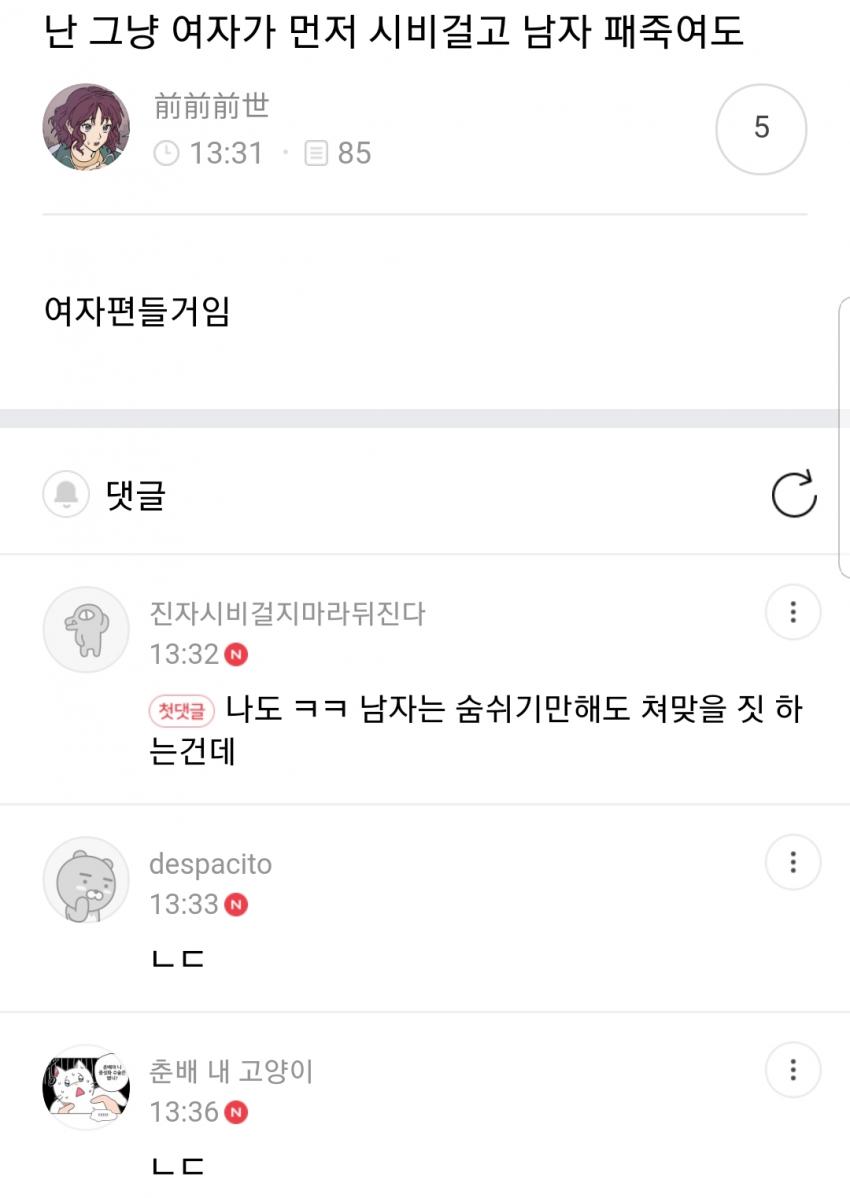Click the author name 前前前世
The height and width of the screenshot is (1198, 850).
[x=211, y=106]
